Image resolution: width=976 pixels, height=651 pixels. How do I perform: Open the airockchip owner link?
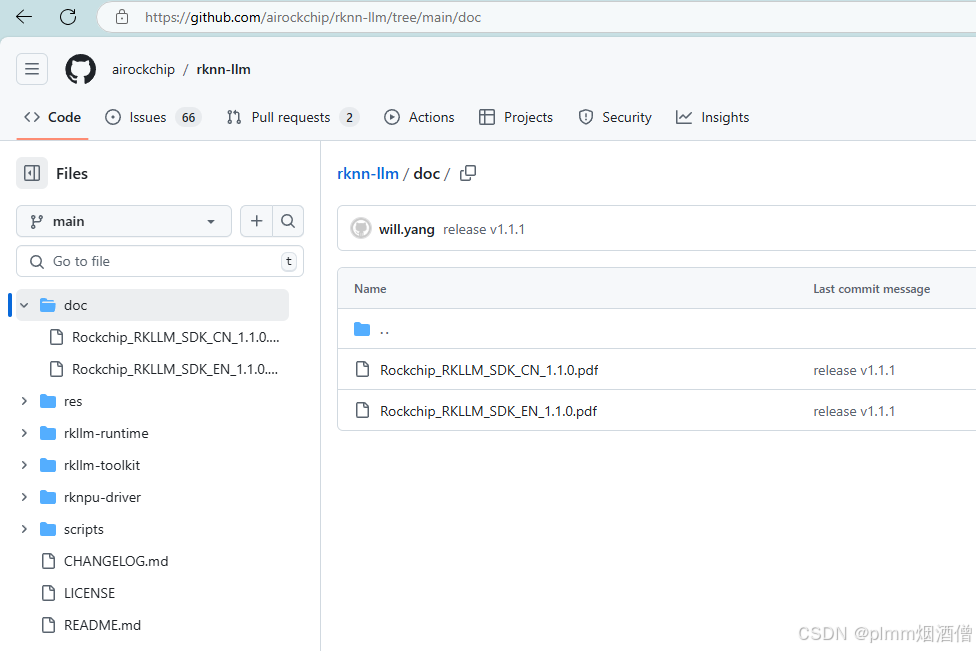click(x=143, y=69)
